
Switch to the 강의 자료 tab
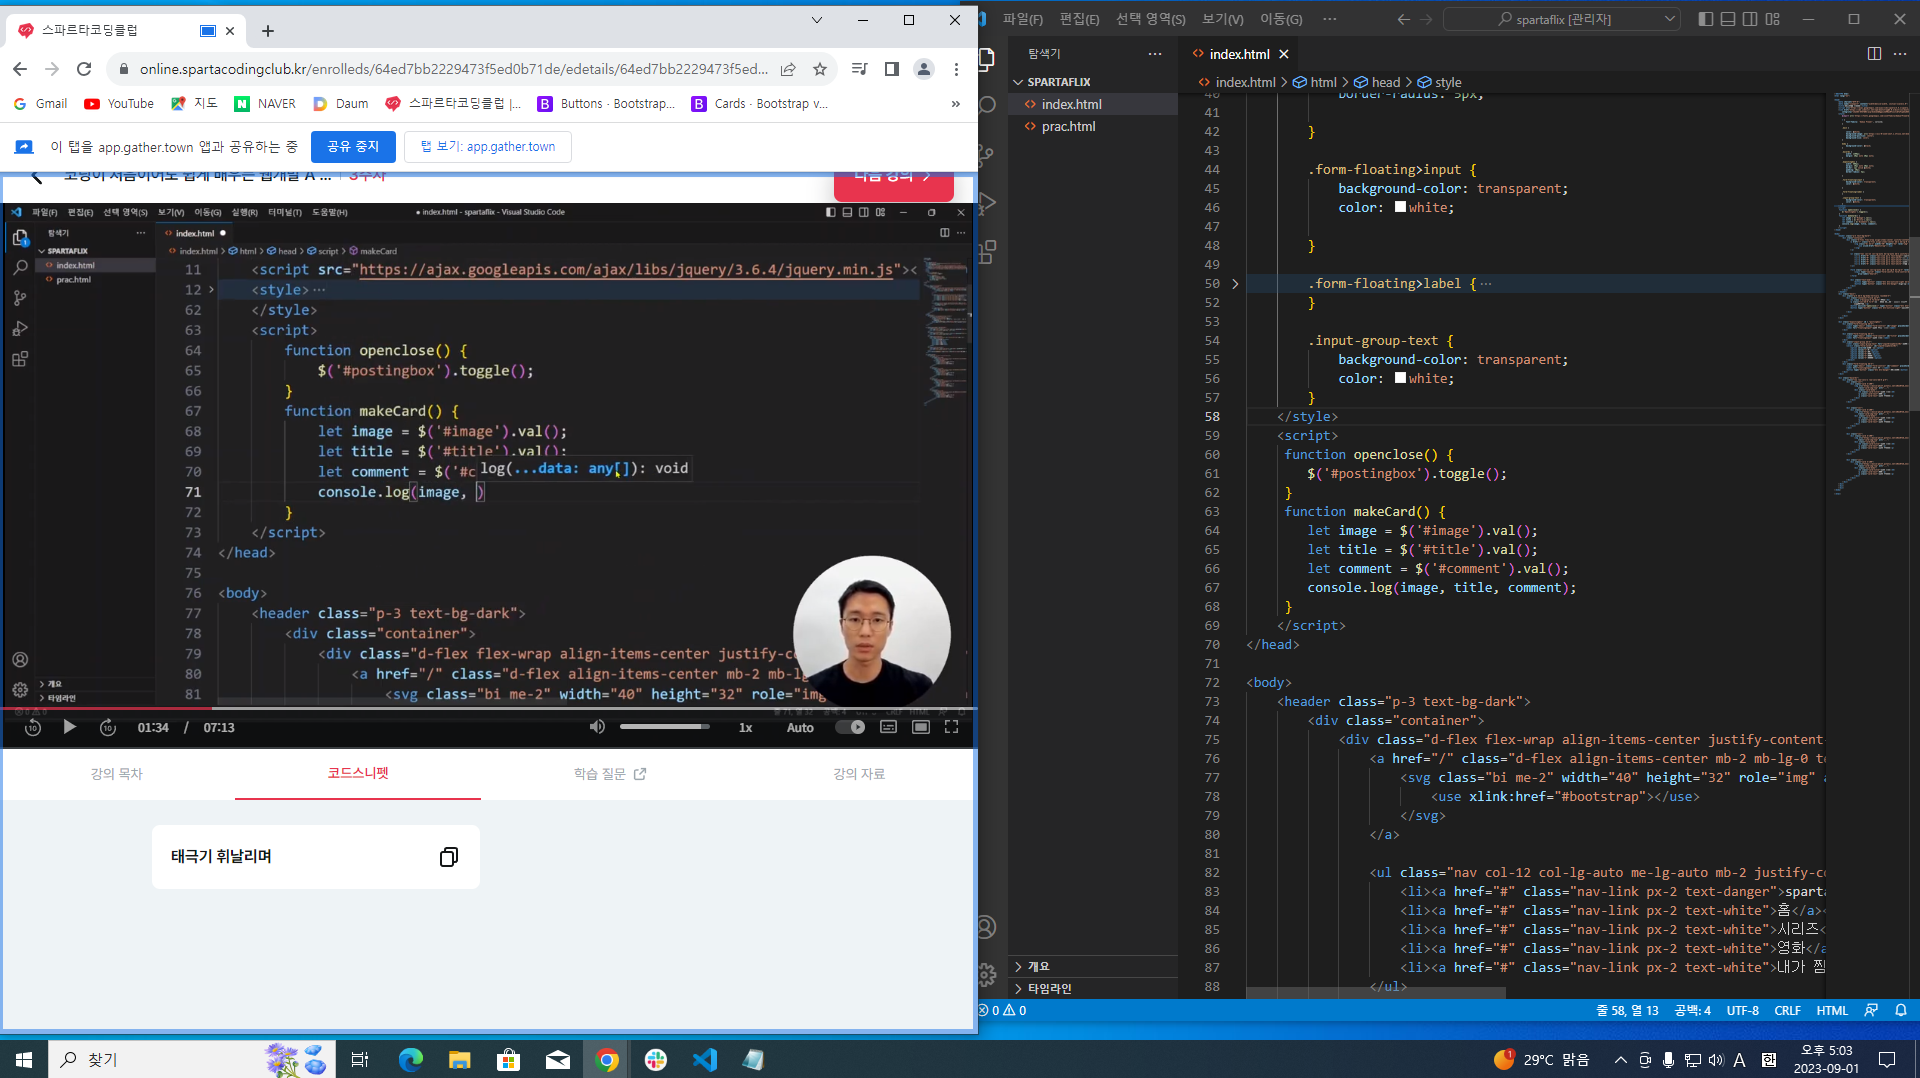(x=859, y=774)
